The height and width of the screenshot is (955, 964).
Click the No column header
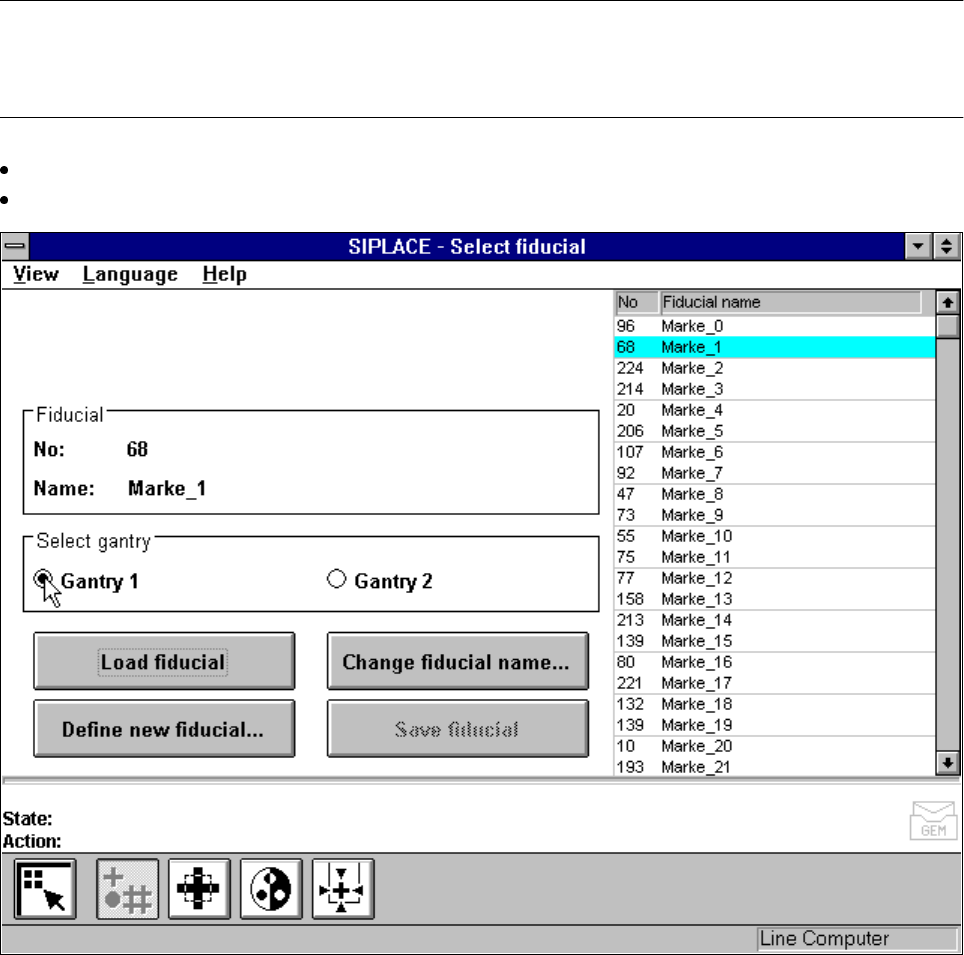[x=637, y=303]
